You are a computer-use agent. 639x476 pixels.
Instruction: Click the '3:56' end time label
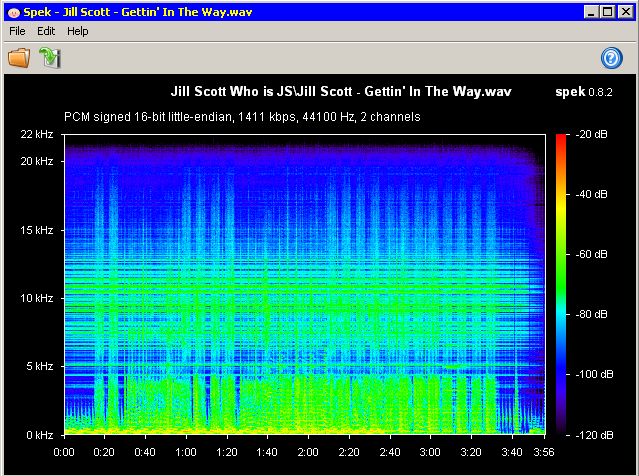click(544, 452)
